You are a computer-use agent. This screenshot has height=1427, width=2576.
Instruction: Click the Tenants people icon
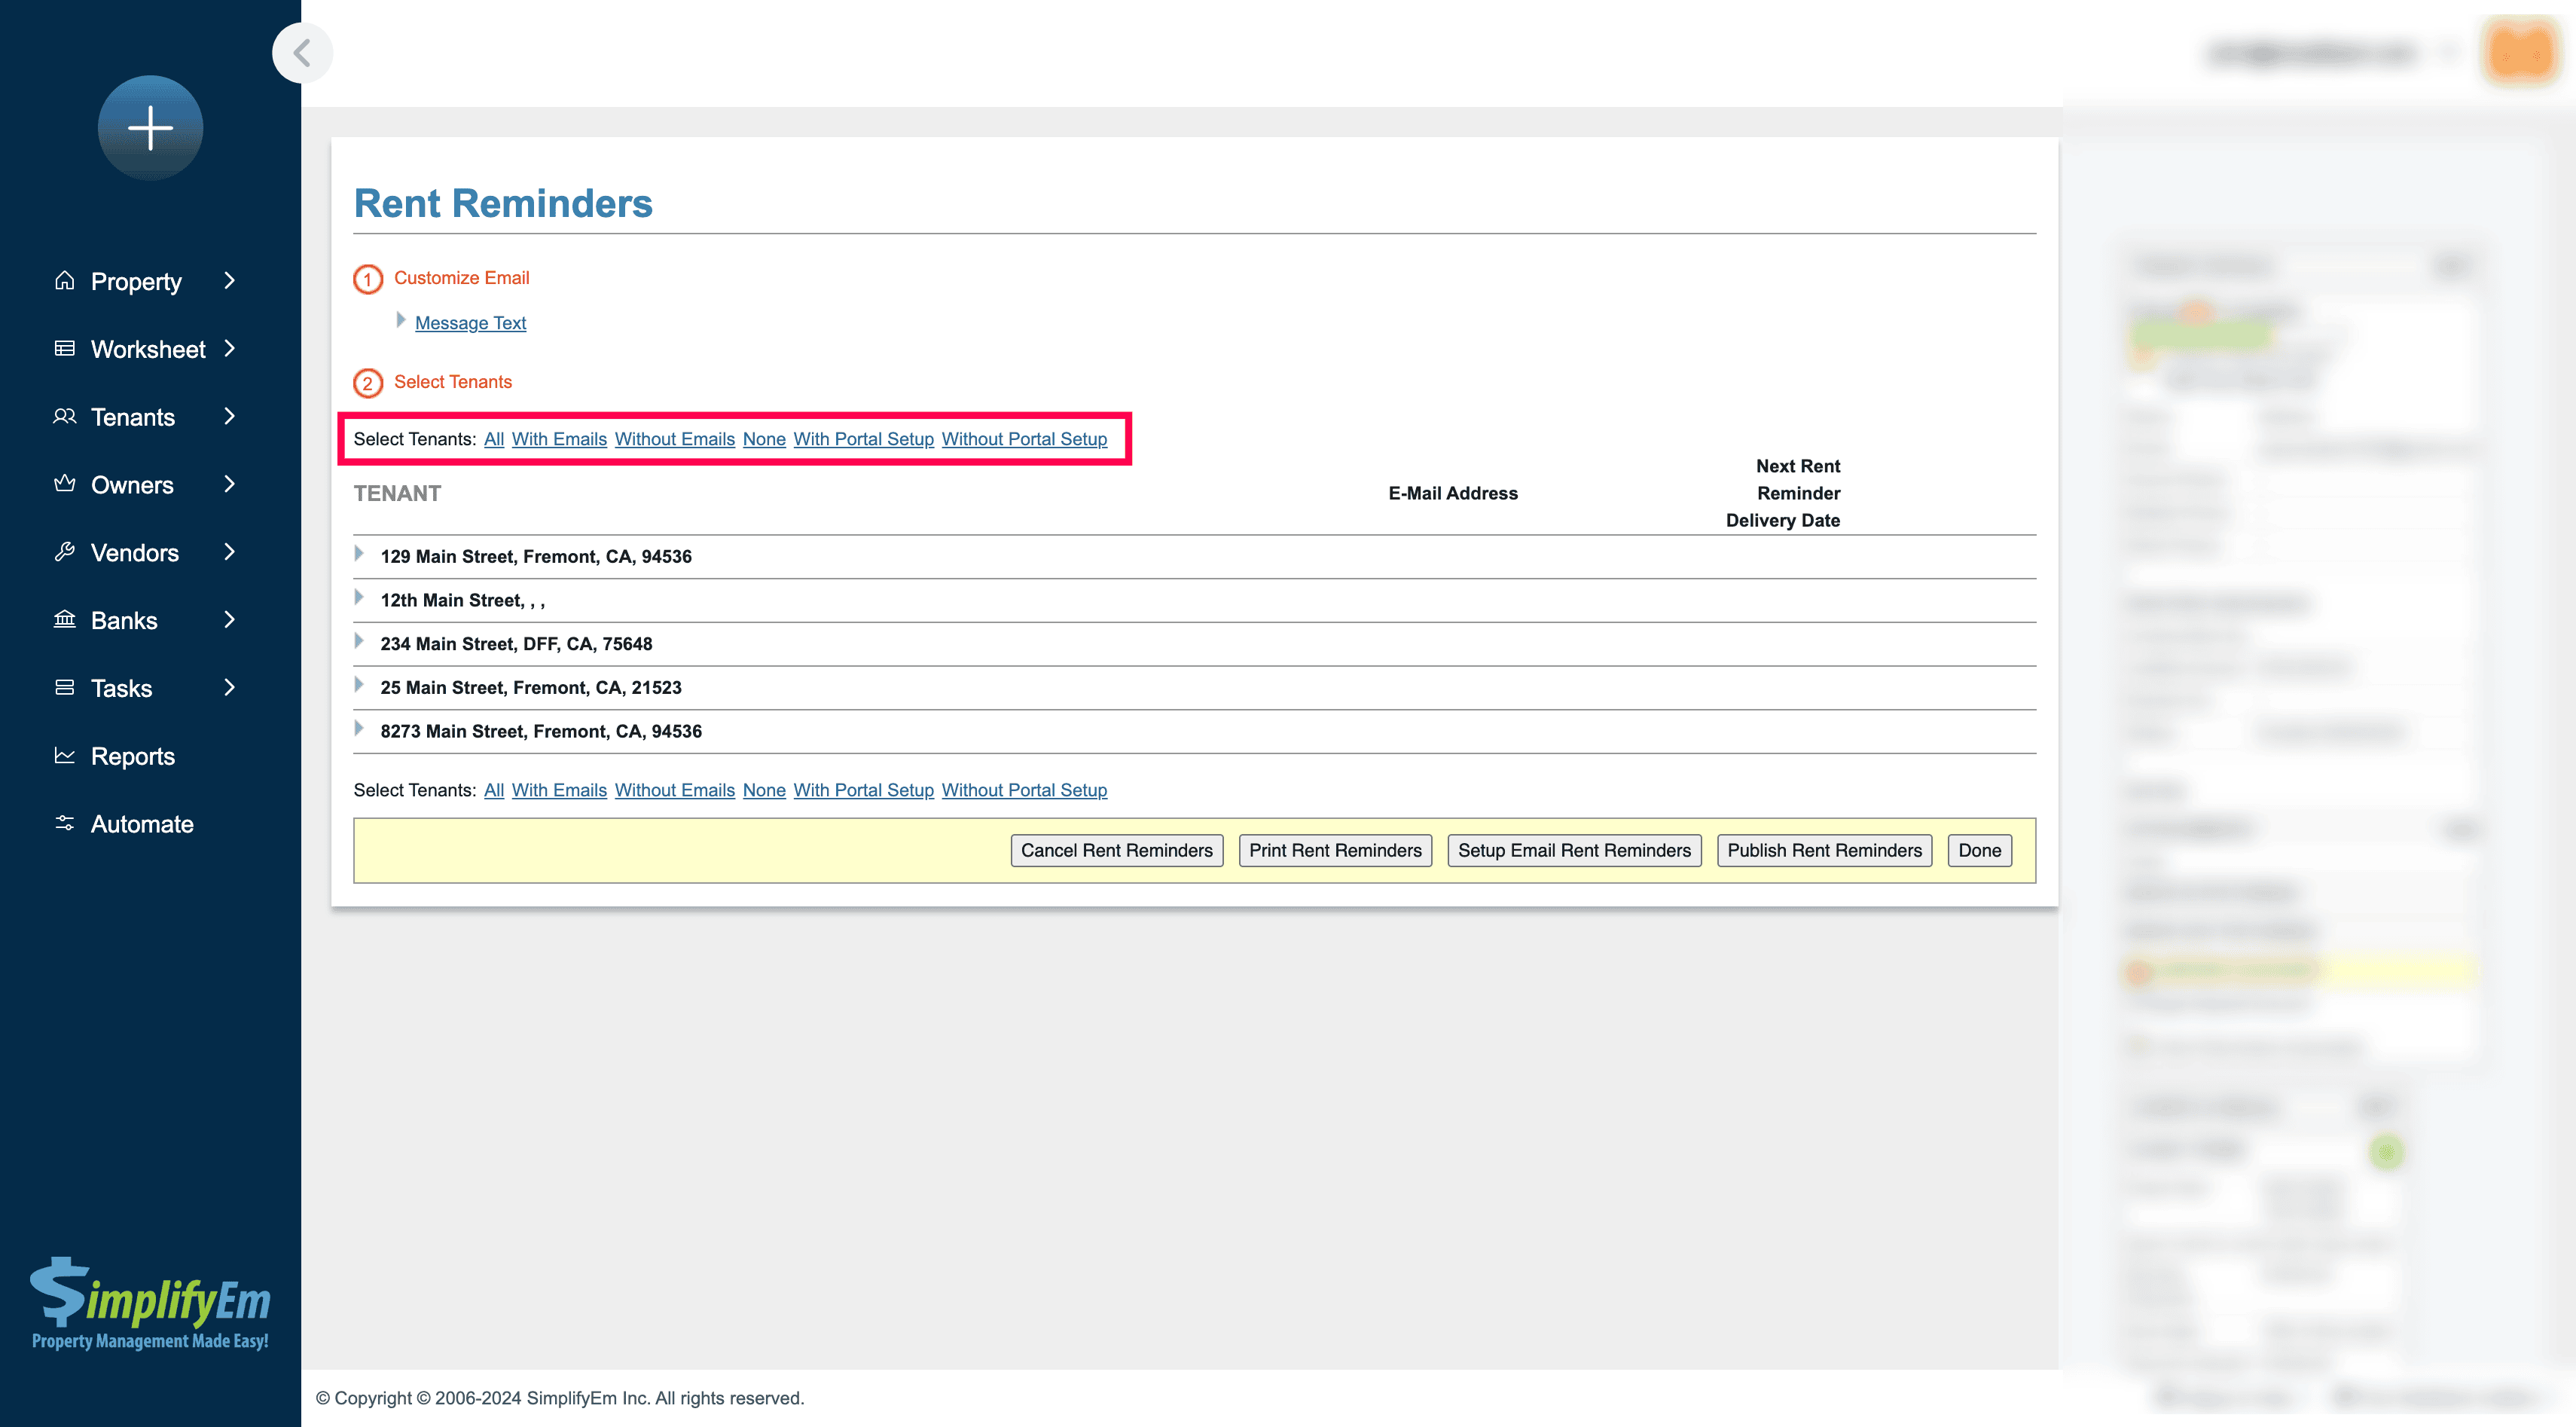click(x=65, y=416)
